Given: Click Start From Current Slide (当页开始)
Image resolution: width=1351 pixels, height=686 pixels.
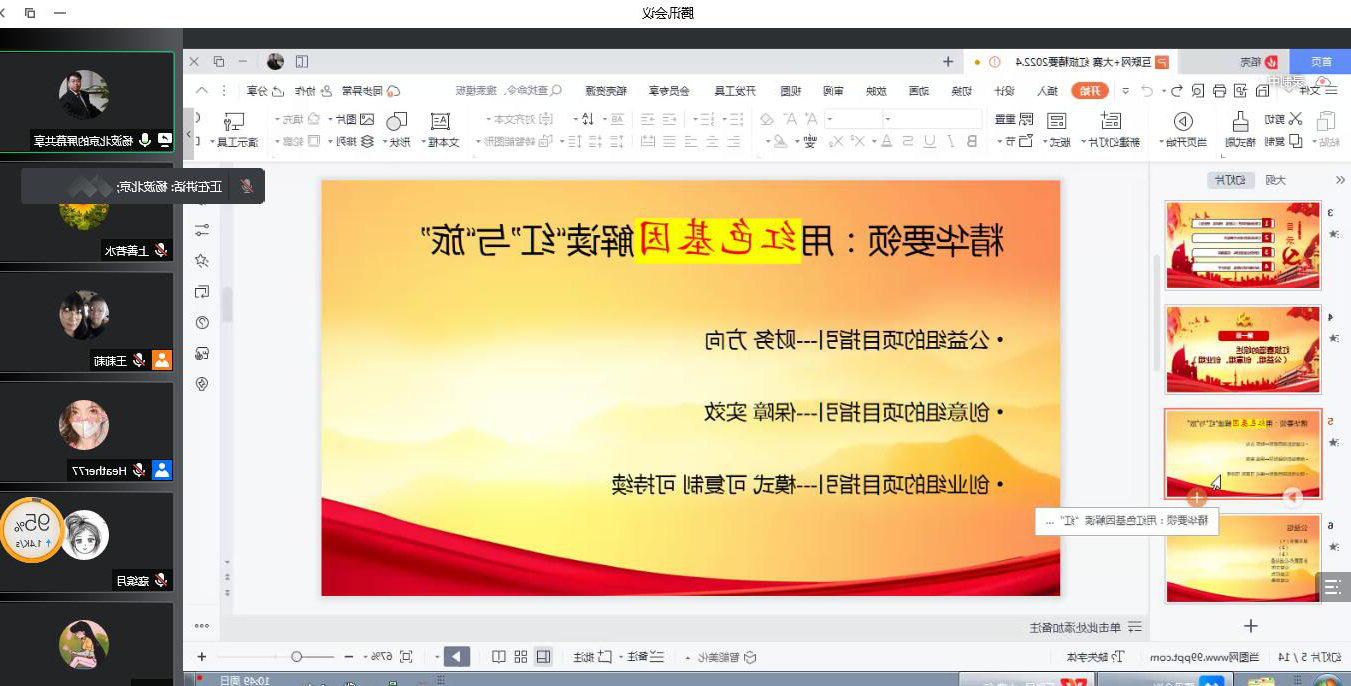Looking at the screenshot, I should (1184, 129).
